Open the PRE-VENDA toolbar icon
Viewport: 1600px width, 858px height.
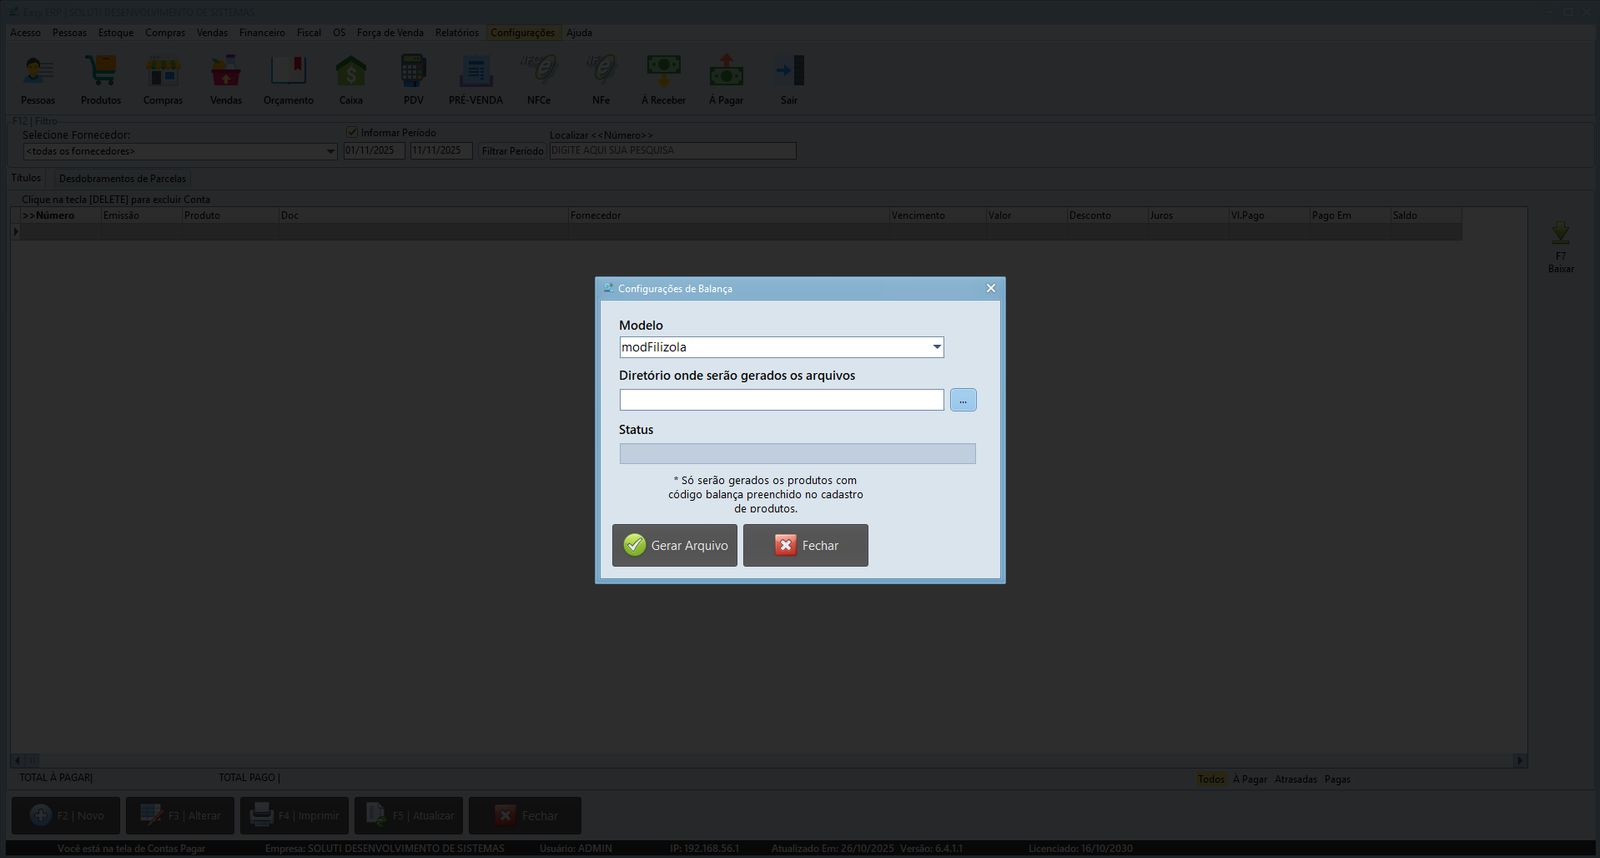(476, 72)
